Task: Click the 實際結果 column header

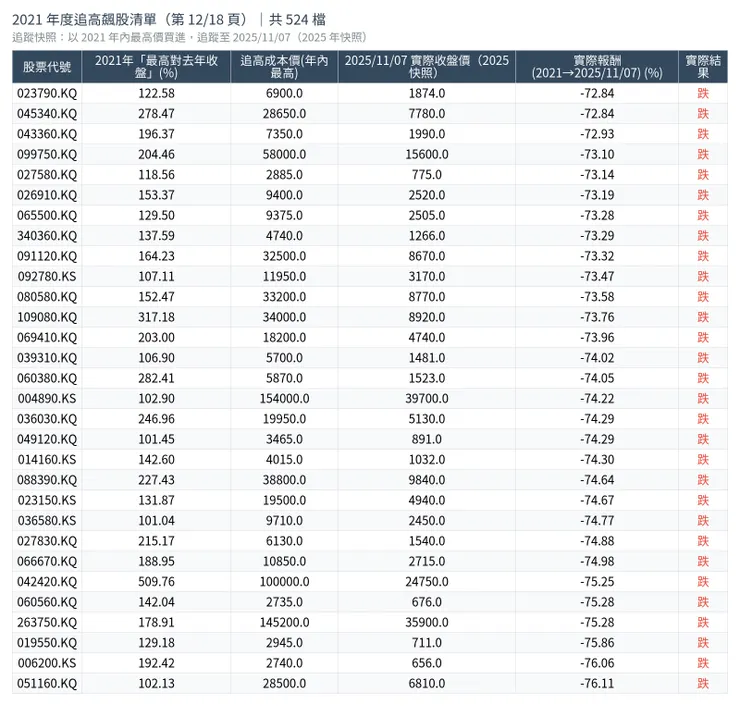Action: click(703, 67)
